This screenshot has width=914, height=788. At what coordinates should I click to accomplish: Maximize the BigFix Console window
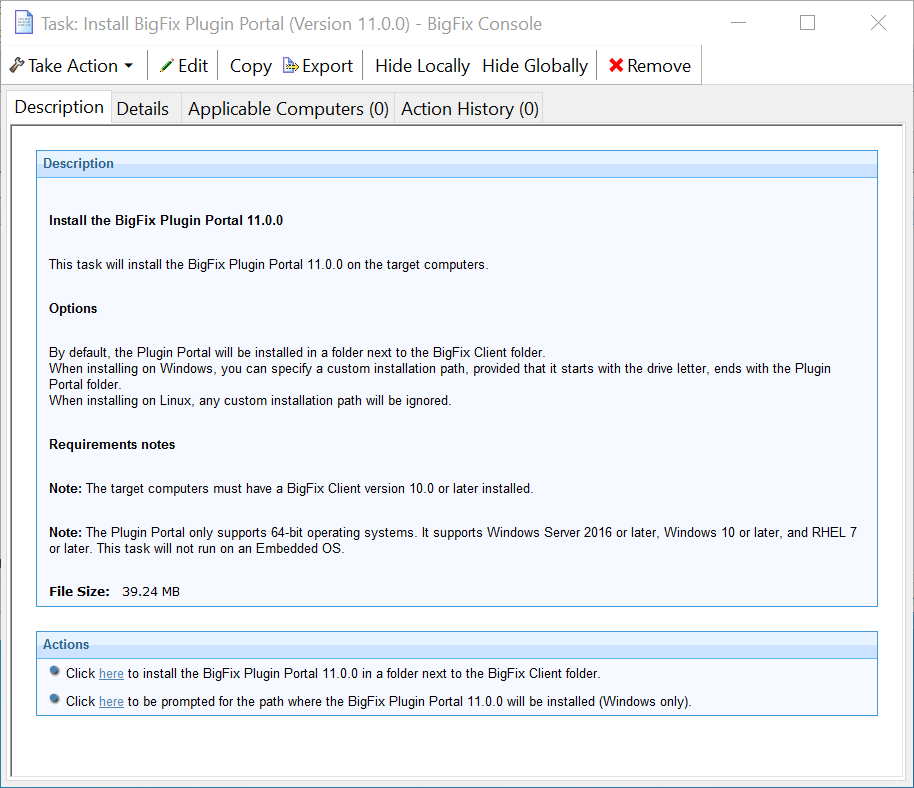[x=807, y=23]
